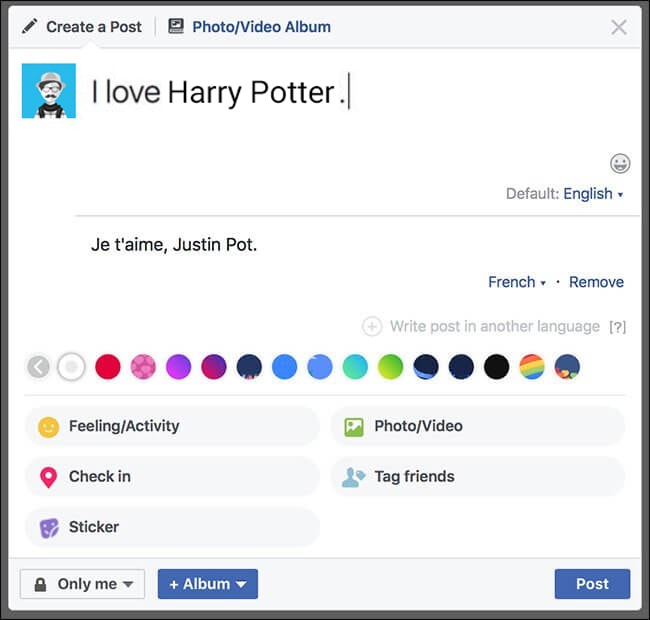Choose the magenta-to-purple gradient swatch
The height and width of the screenshot is (620, 650).
(214, 367)
